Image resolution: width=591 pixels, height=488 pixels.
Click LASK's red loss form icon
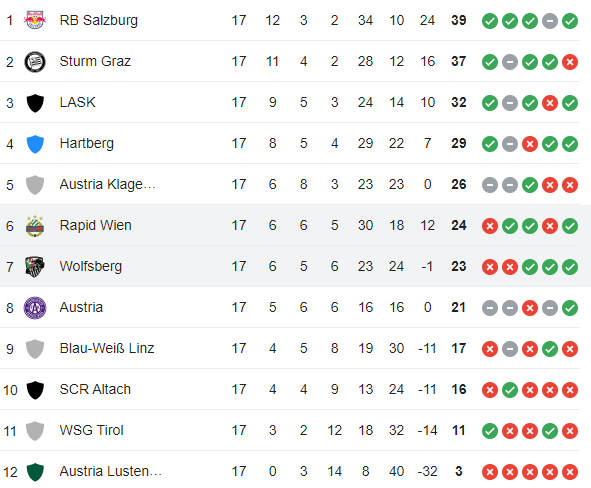[x=550, y=103]
